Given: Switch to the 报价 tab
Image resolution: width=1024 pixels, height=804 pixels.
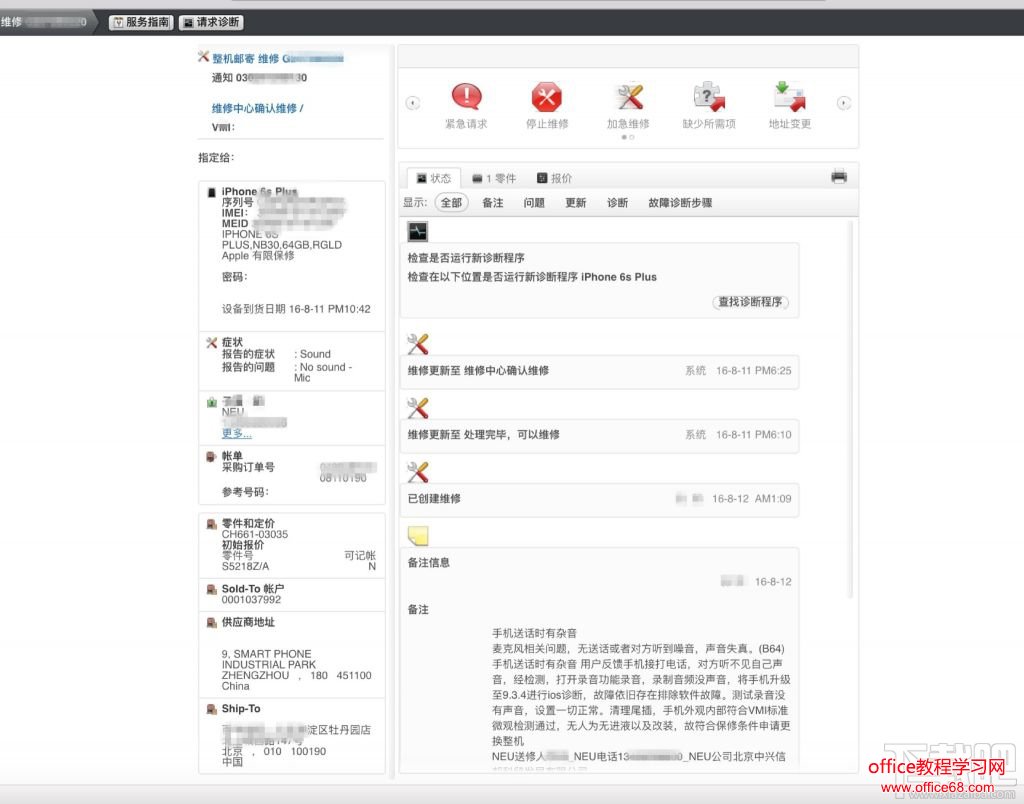Looking at the screenshot, I should pos(554,178).
